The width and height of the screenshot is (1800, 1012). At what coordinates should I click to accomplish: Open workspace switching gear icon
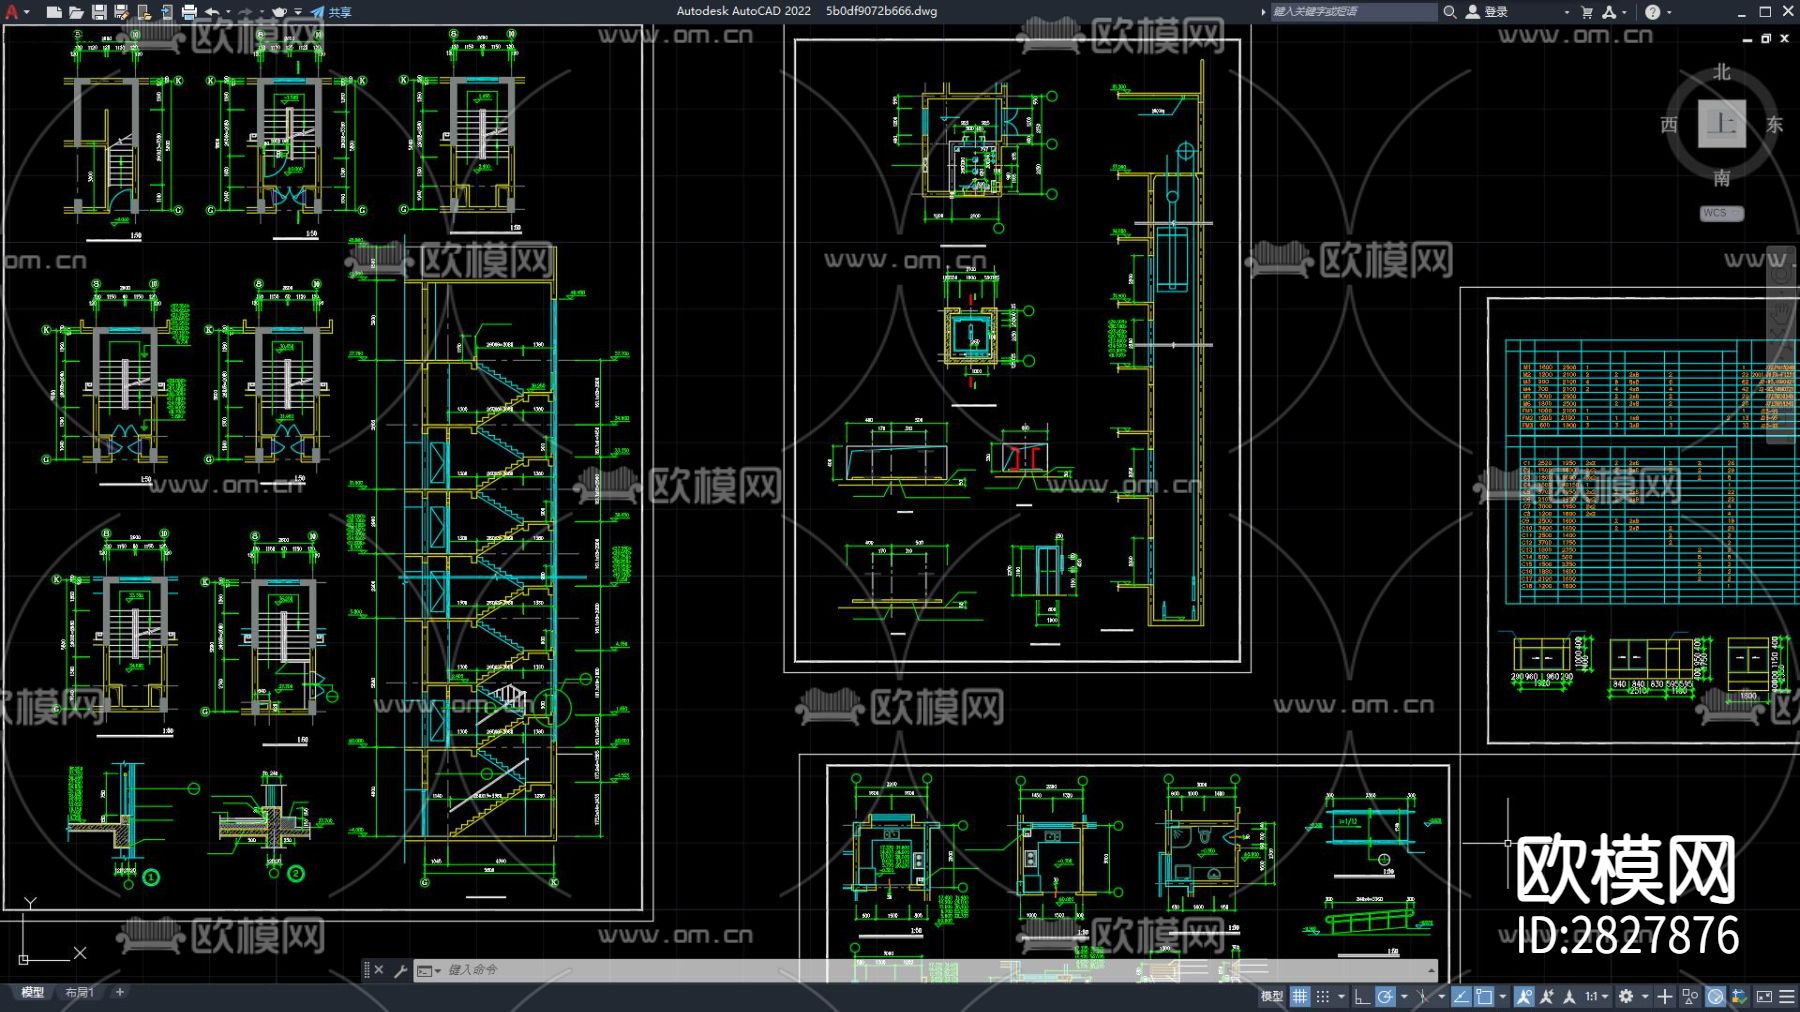(1626, 996)
